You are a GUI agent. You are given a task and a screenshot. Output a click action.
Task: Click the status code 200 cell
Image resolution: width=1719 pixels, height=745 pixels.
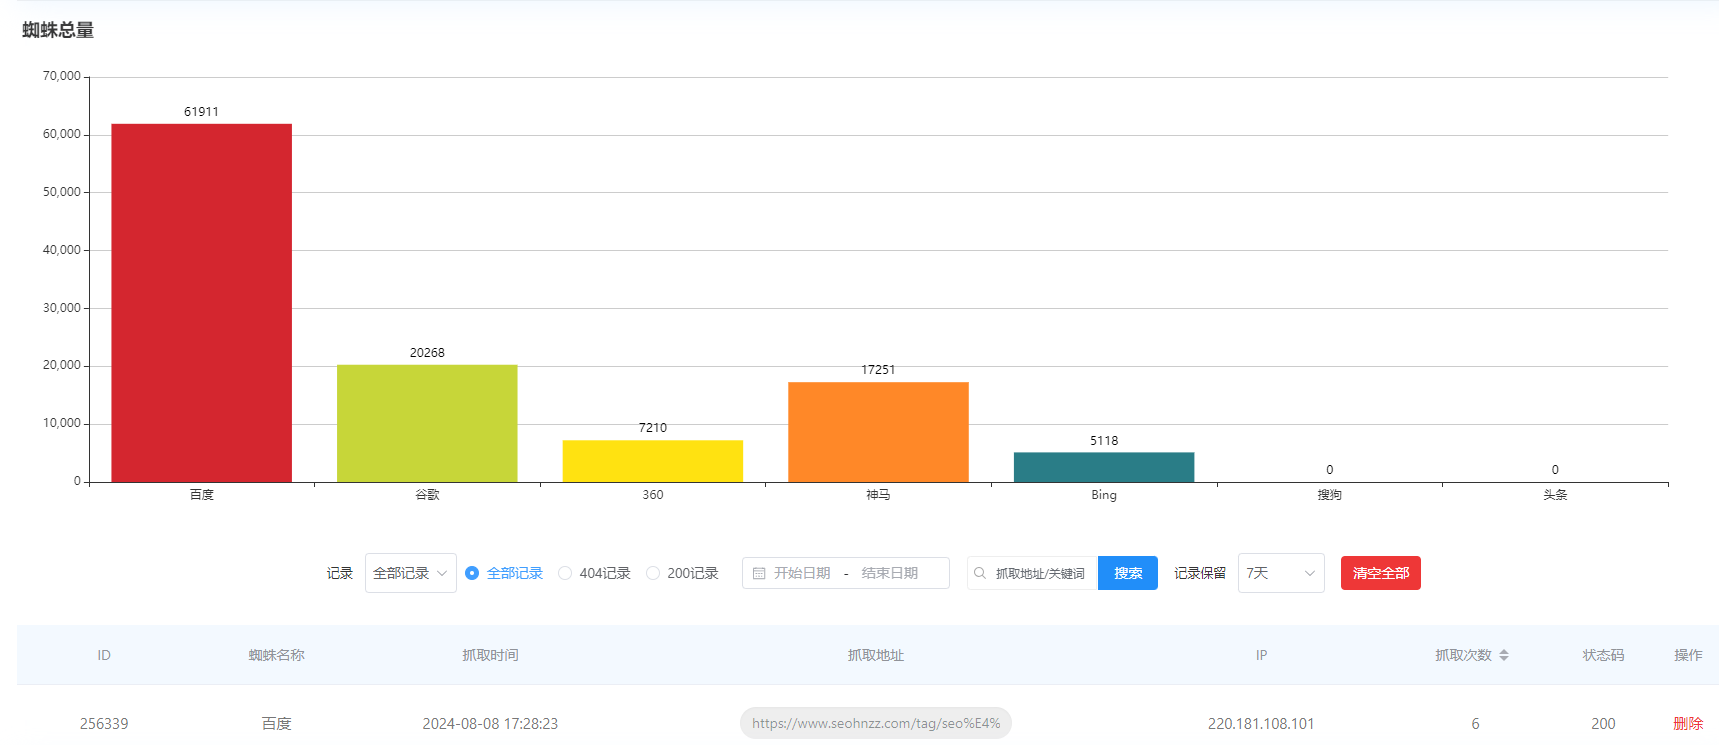click(1603, 723)
